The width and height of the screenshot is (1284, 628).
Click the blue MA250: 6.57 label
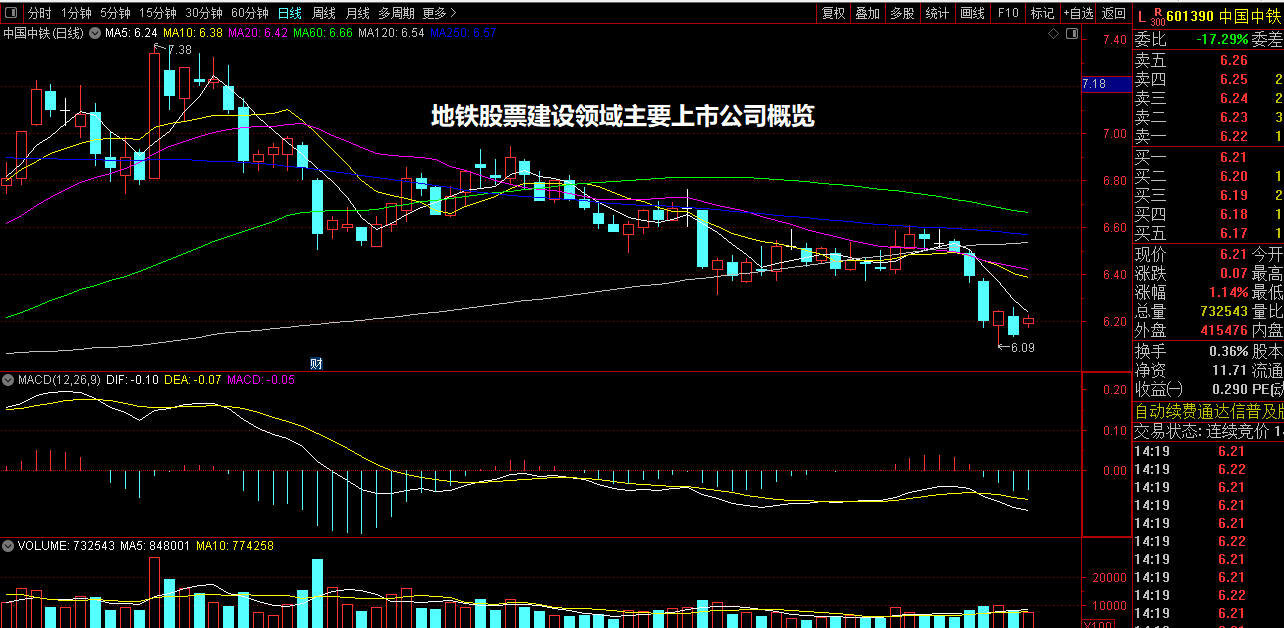[x=463, y=34]
